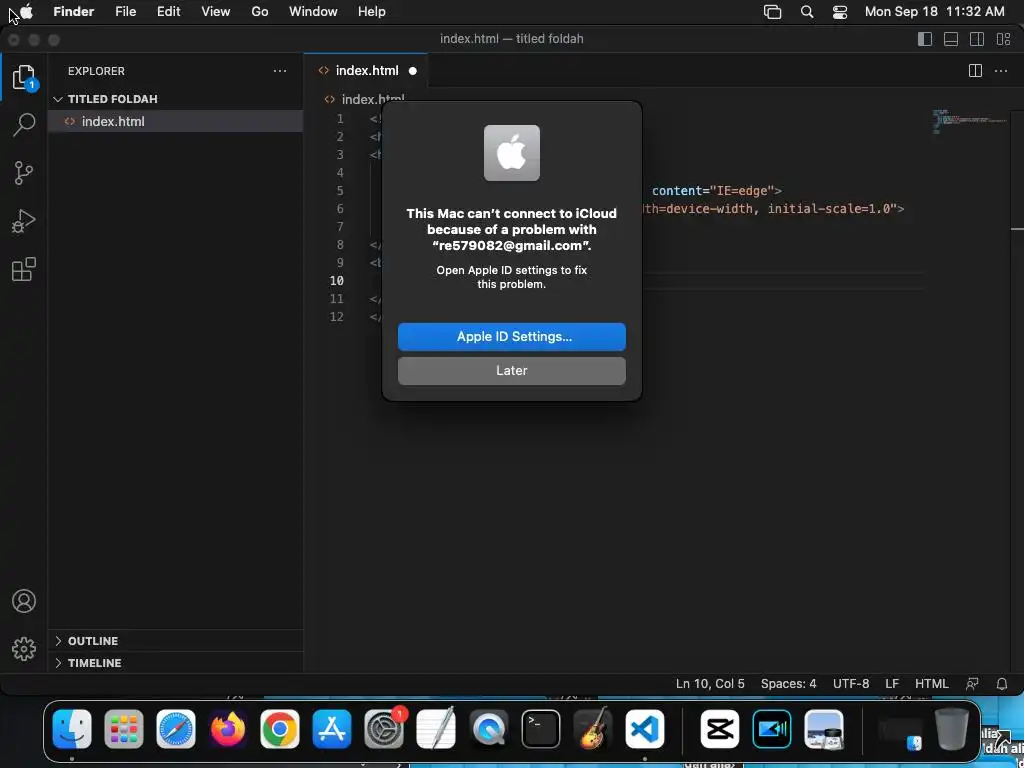
Task: Select encoding UTF-8 in status bar
Action: 851,684
